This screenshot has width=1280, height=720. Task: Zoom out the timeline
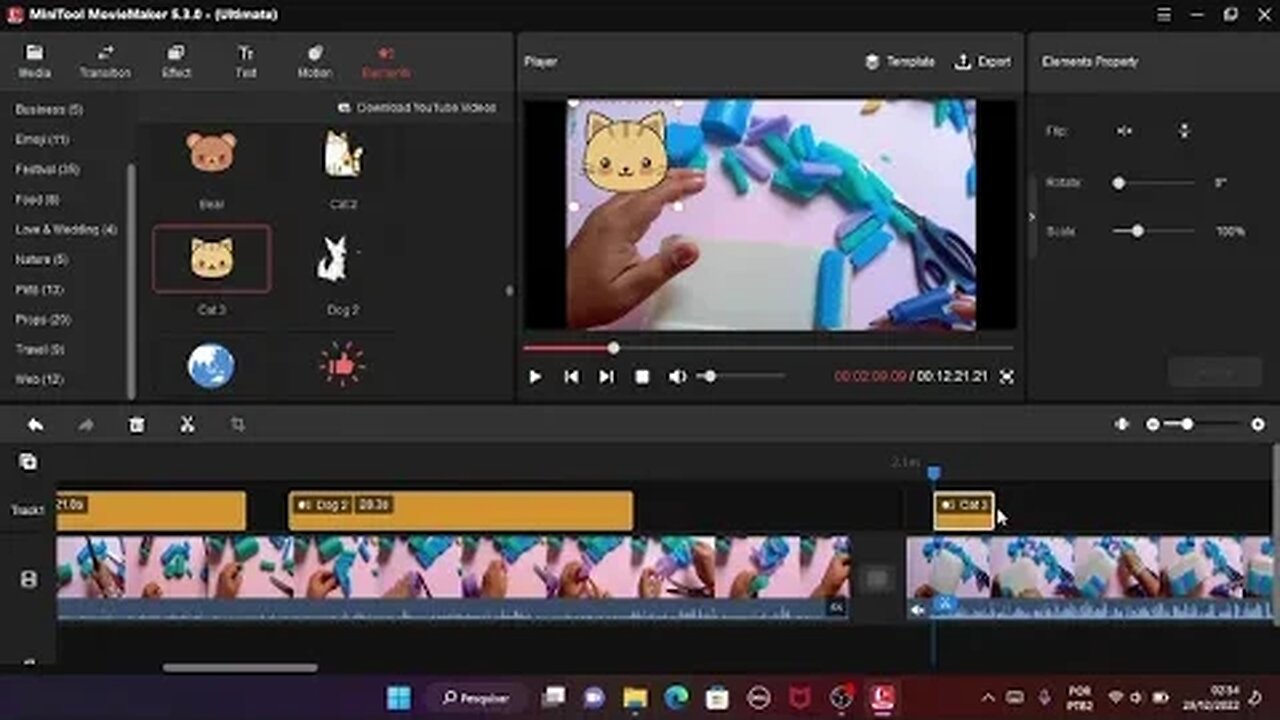[1153, 425]
